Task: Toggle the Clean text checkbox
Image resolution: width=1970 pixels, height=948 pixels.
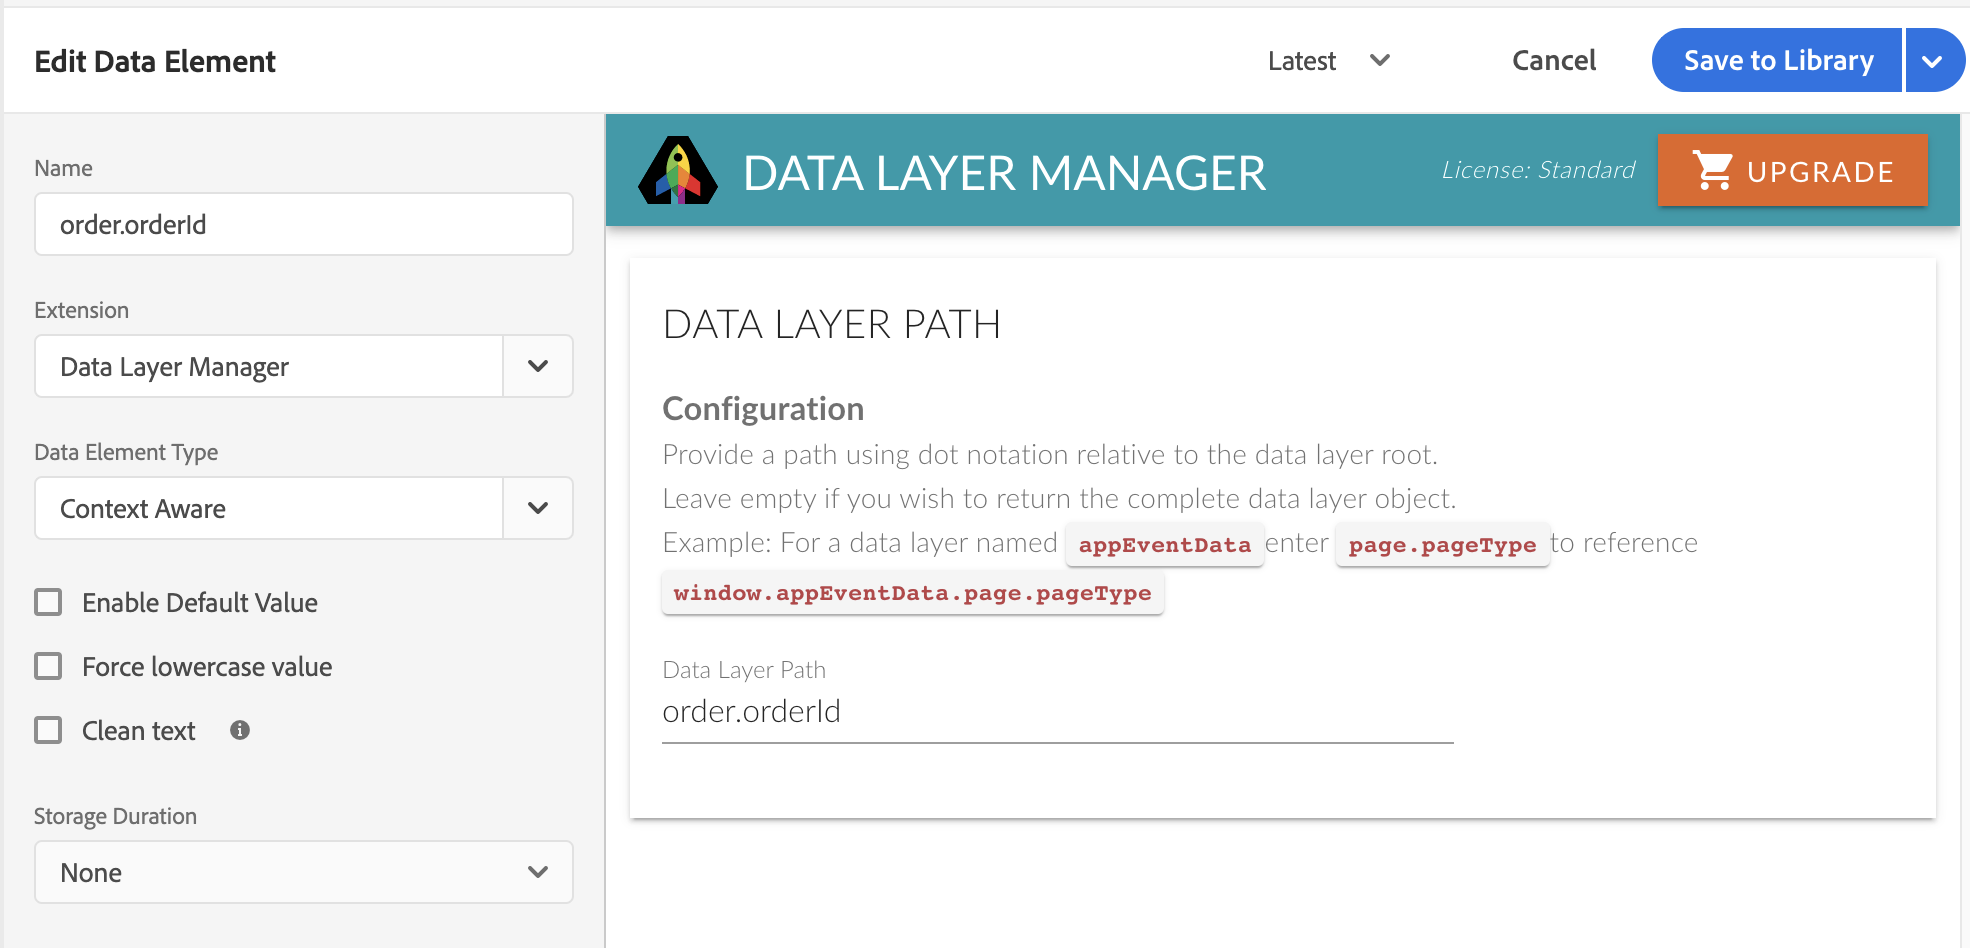Action: coord(48,730)
